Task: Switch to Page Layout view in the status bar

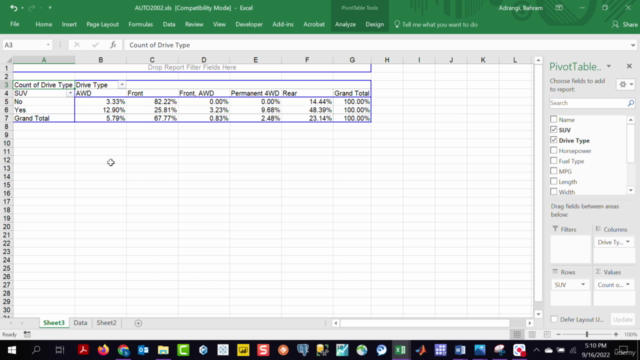Action: [x=532, y=334]
